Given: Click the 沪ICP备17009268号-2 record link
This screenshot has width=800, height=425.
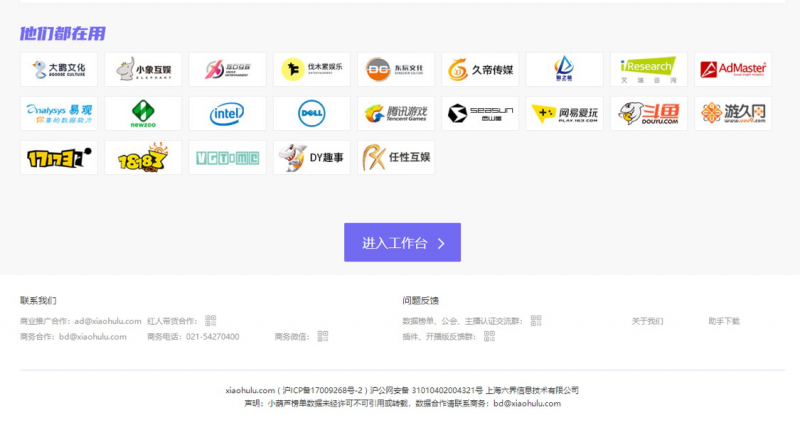Looking at the screenshot, I should click(322, 390).
